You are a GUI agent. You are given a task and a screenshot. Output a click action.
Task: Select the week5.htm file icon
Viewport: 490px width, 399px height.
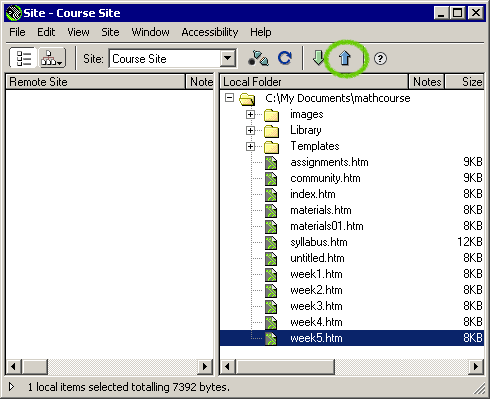tap(271, 339)
